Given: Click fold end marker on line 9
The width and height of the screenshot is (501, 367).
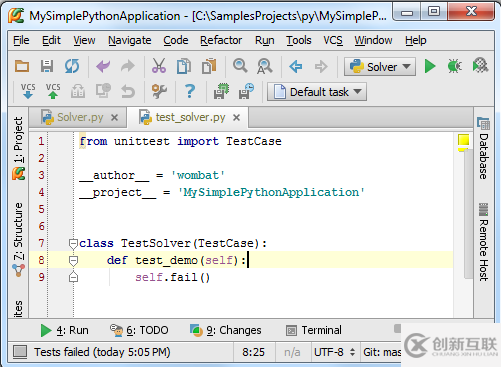Looking at the screenshot, I should click(73, 277).
